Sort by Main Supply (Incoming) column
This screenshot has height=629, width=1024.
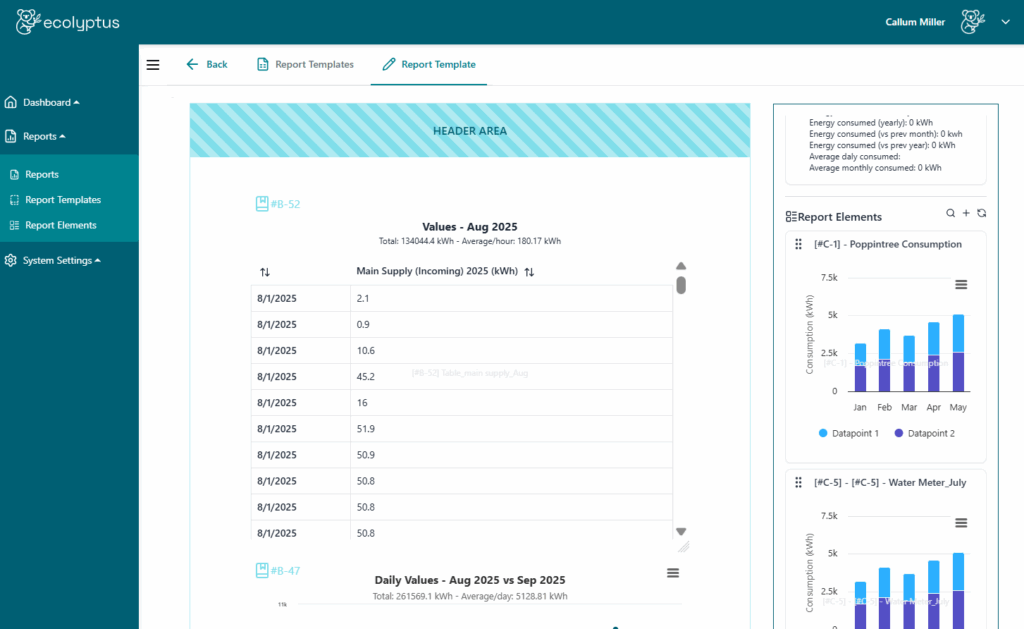point(529,272)
